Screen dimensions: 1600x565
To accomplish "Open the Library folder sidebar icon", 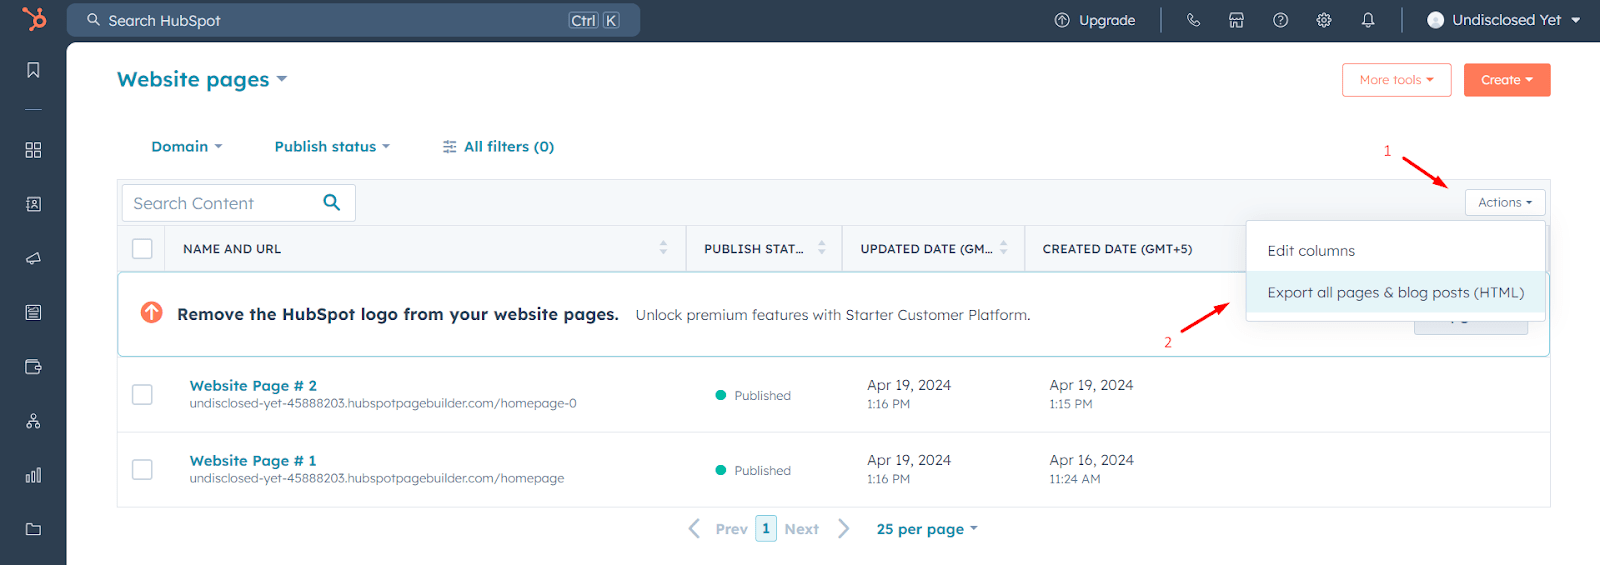I will 33,529.
